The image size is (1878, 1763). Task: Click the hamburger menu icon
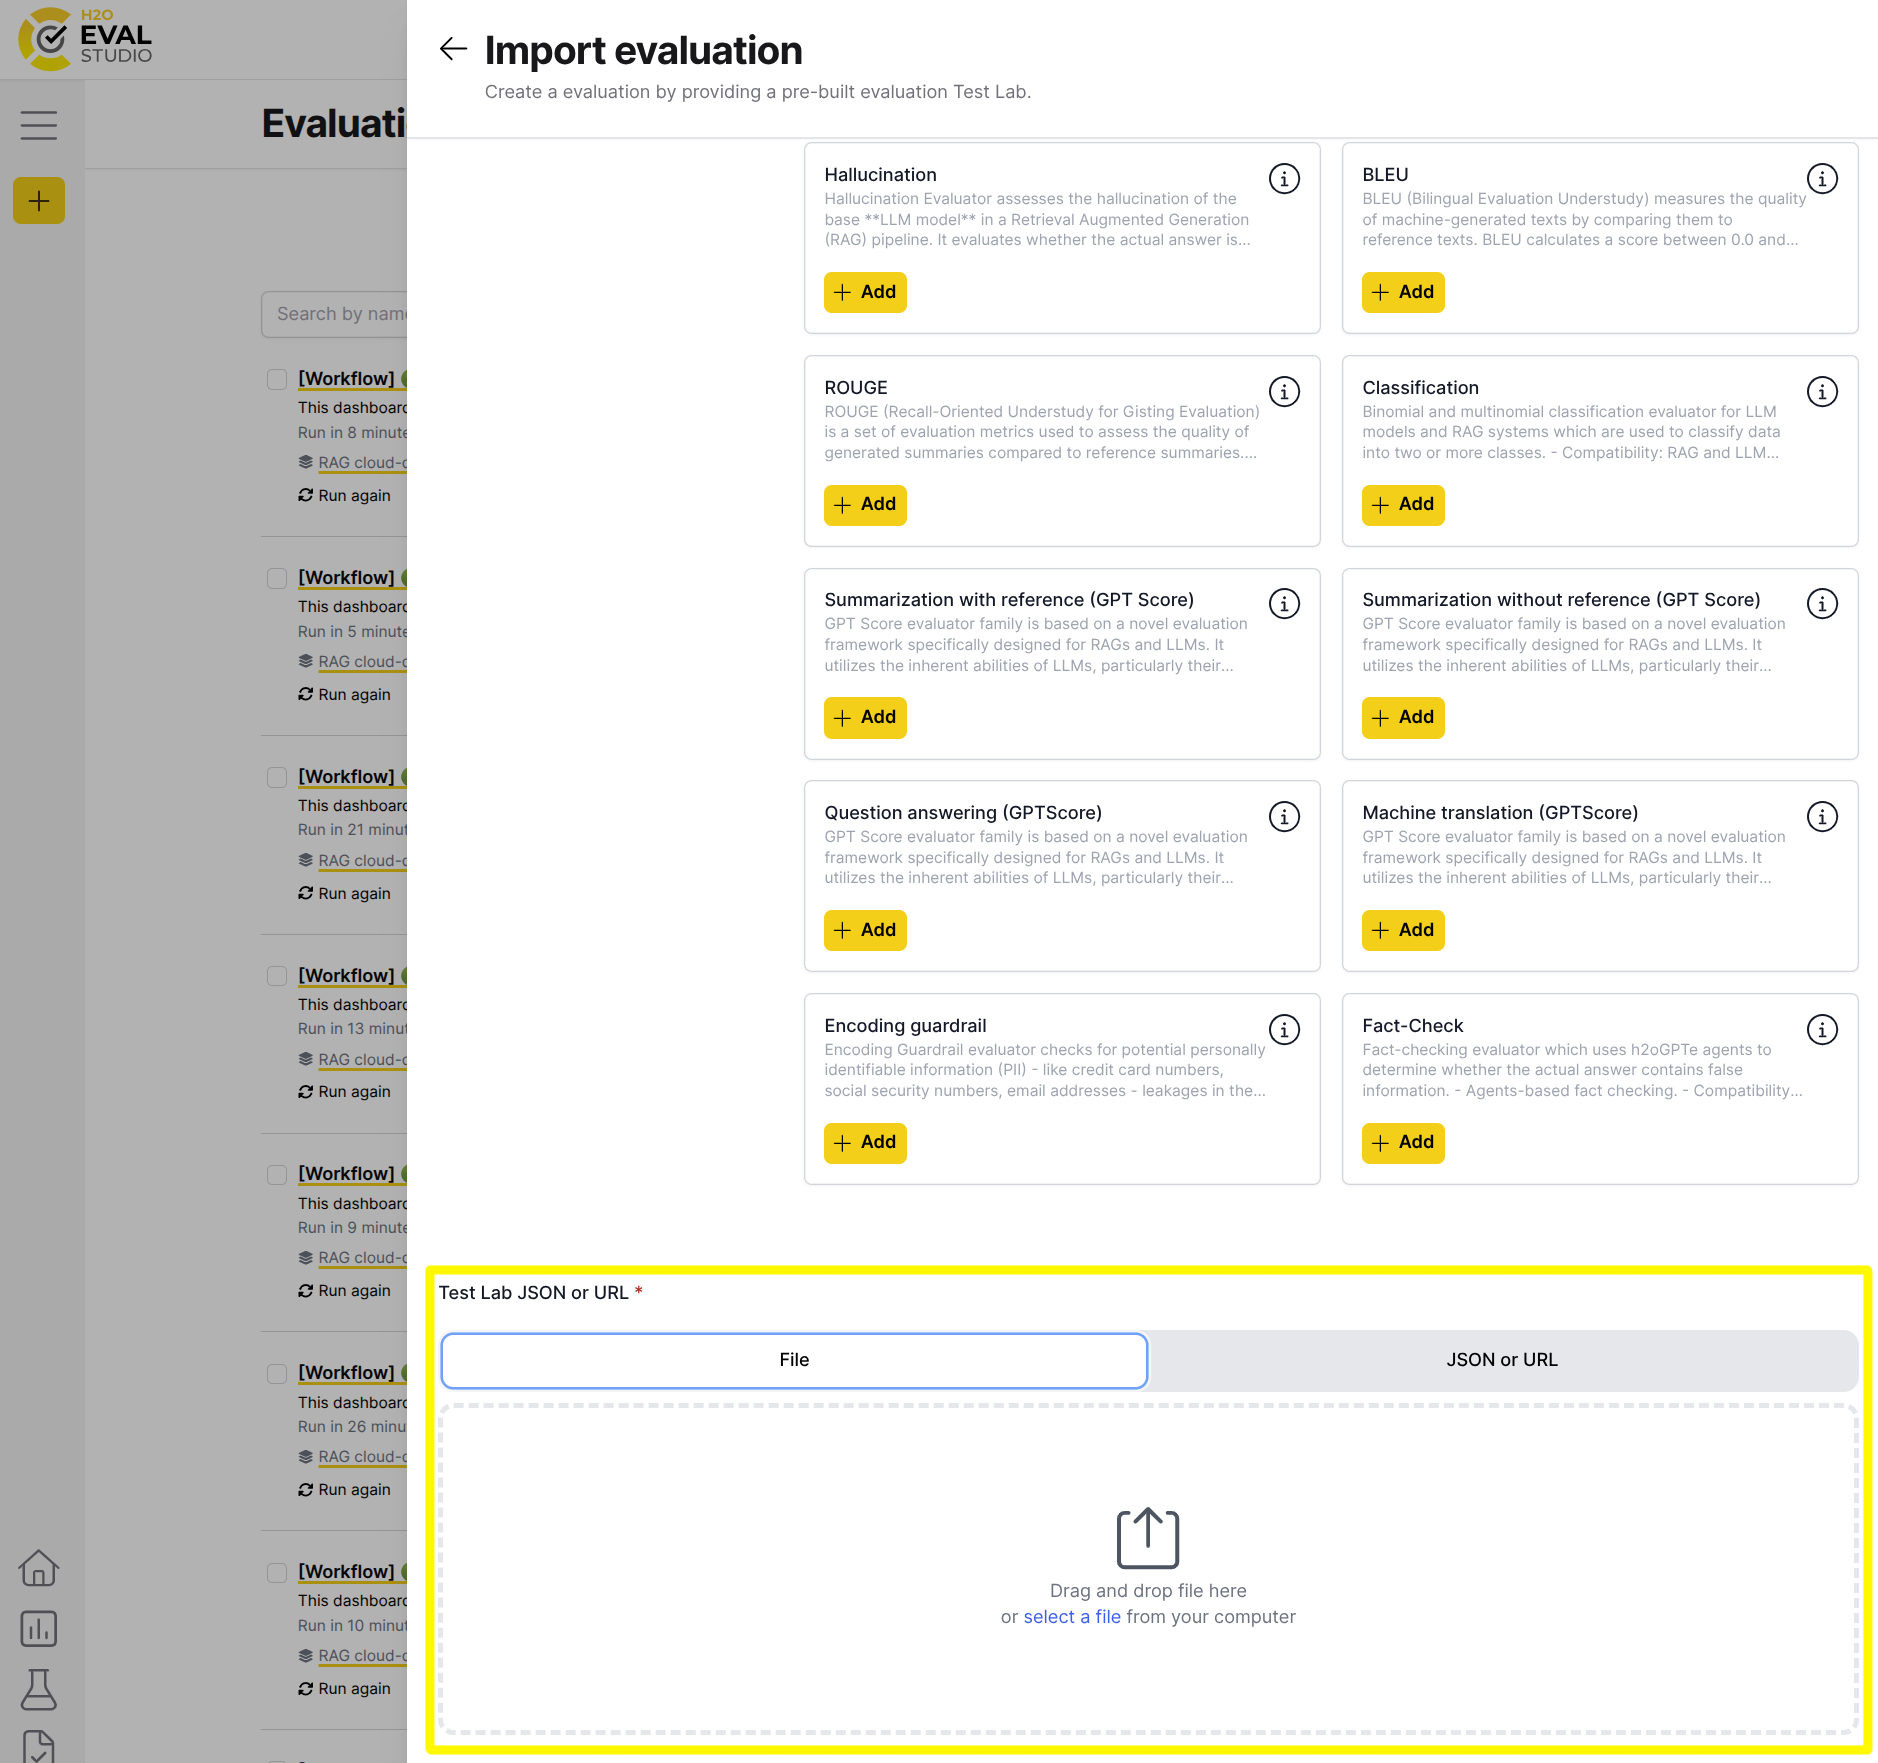[x=39, y=125]
